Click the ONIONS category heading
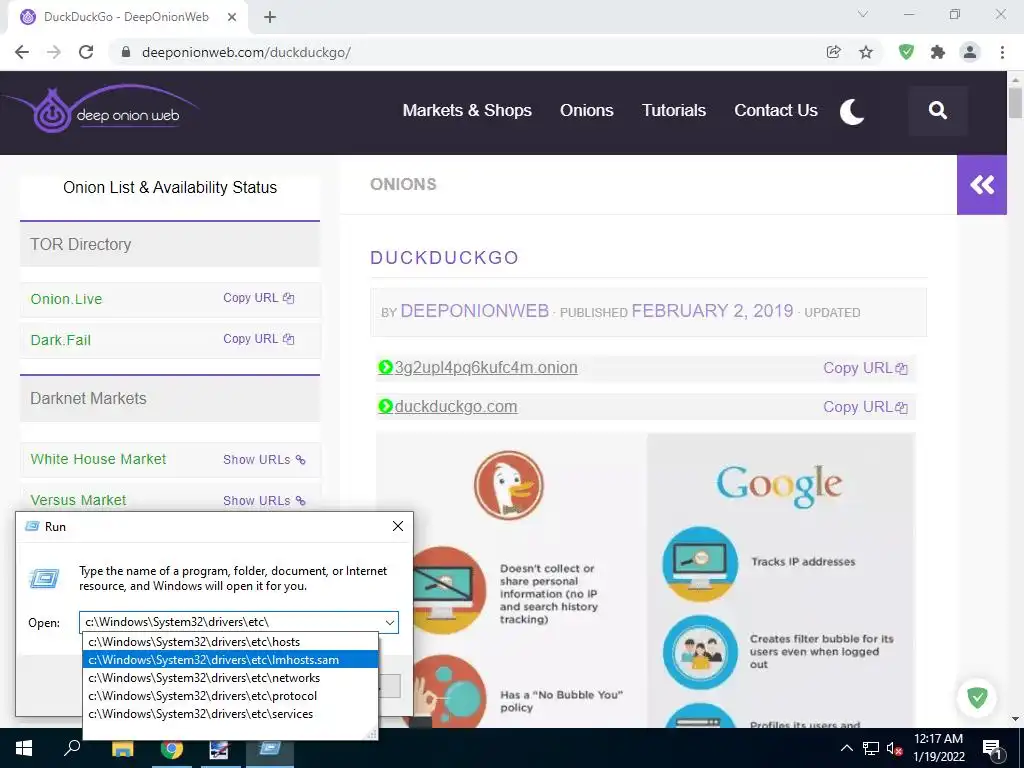1024x768 pixels. 403,184
